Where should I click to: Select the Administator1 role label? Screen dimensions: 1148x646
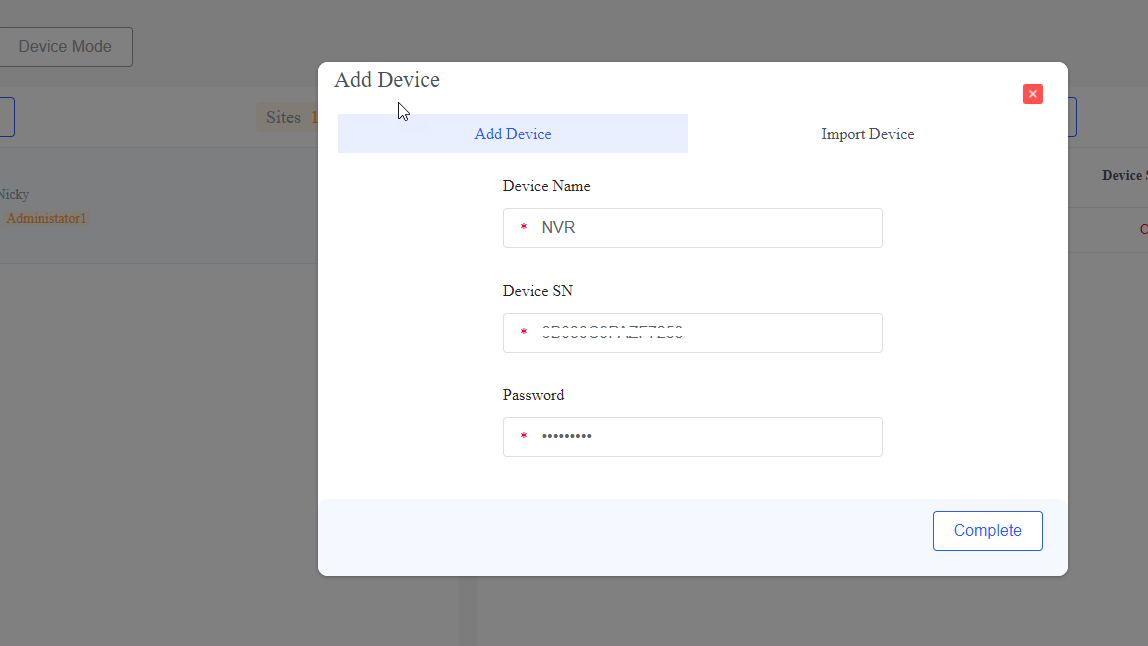[x=47, y=218]
